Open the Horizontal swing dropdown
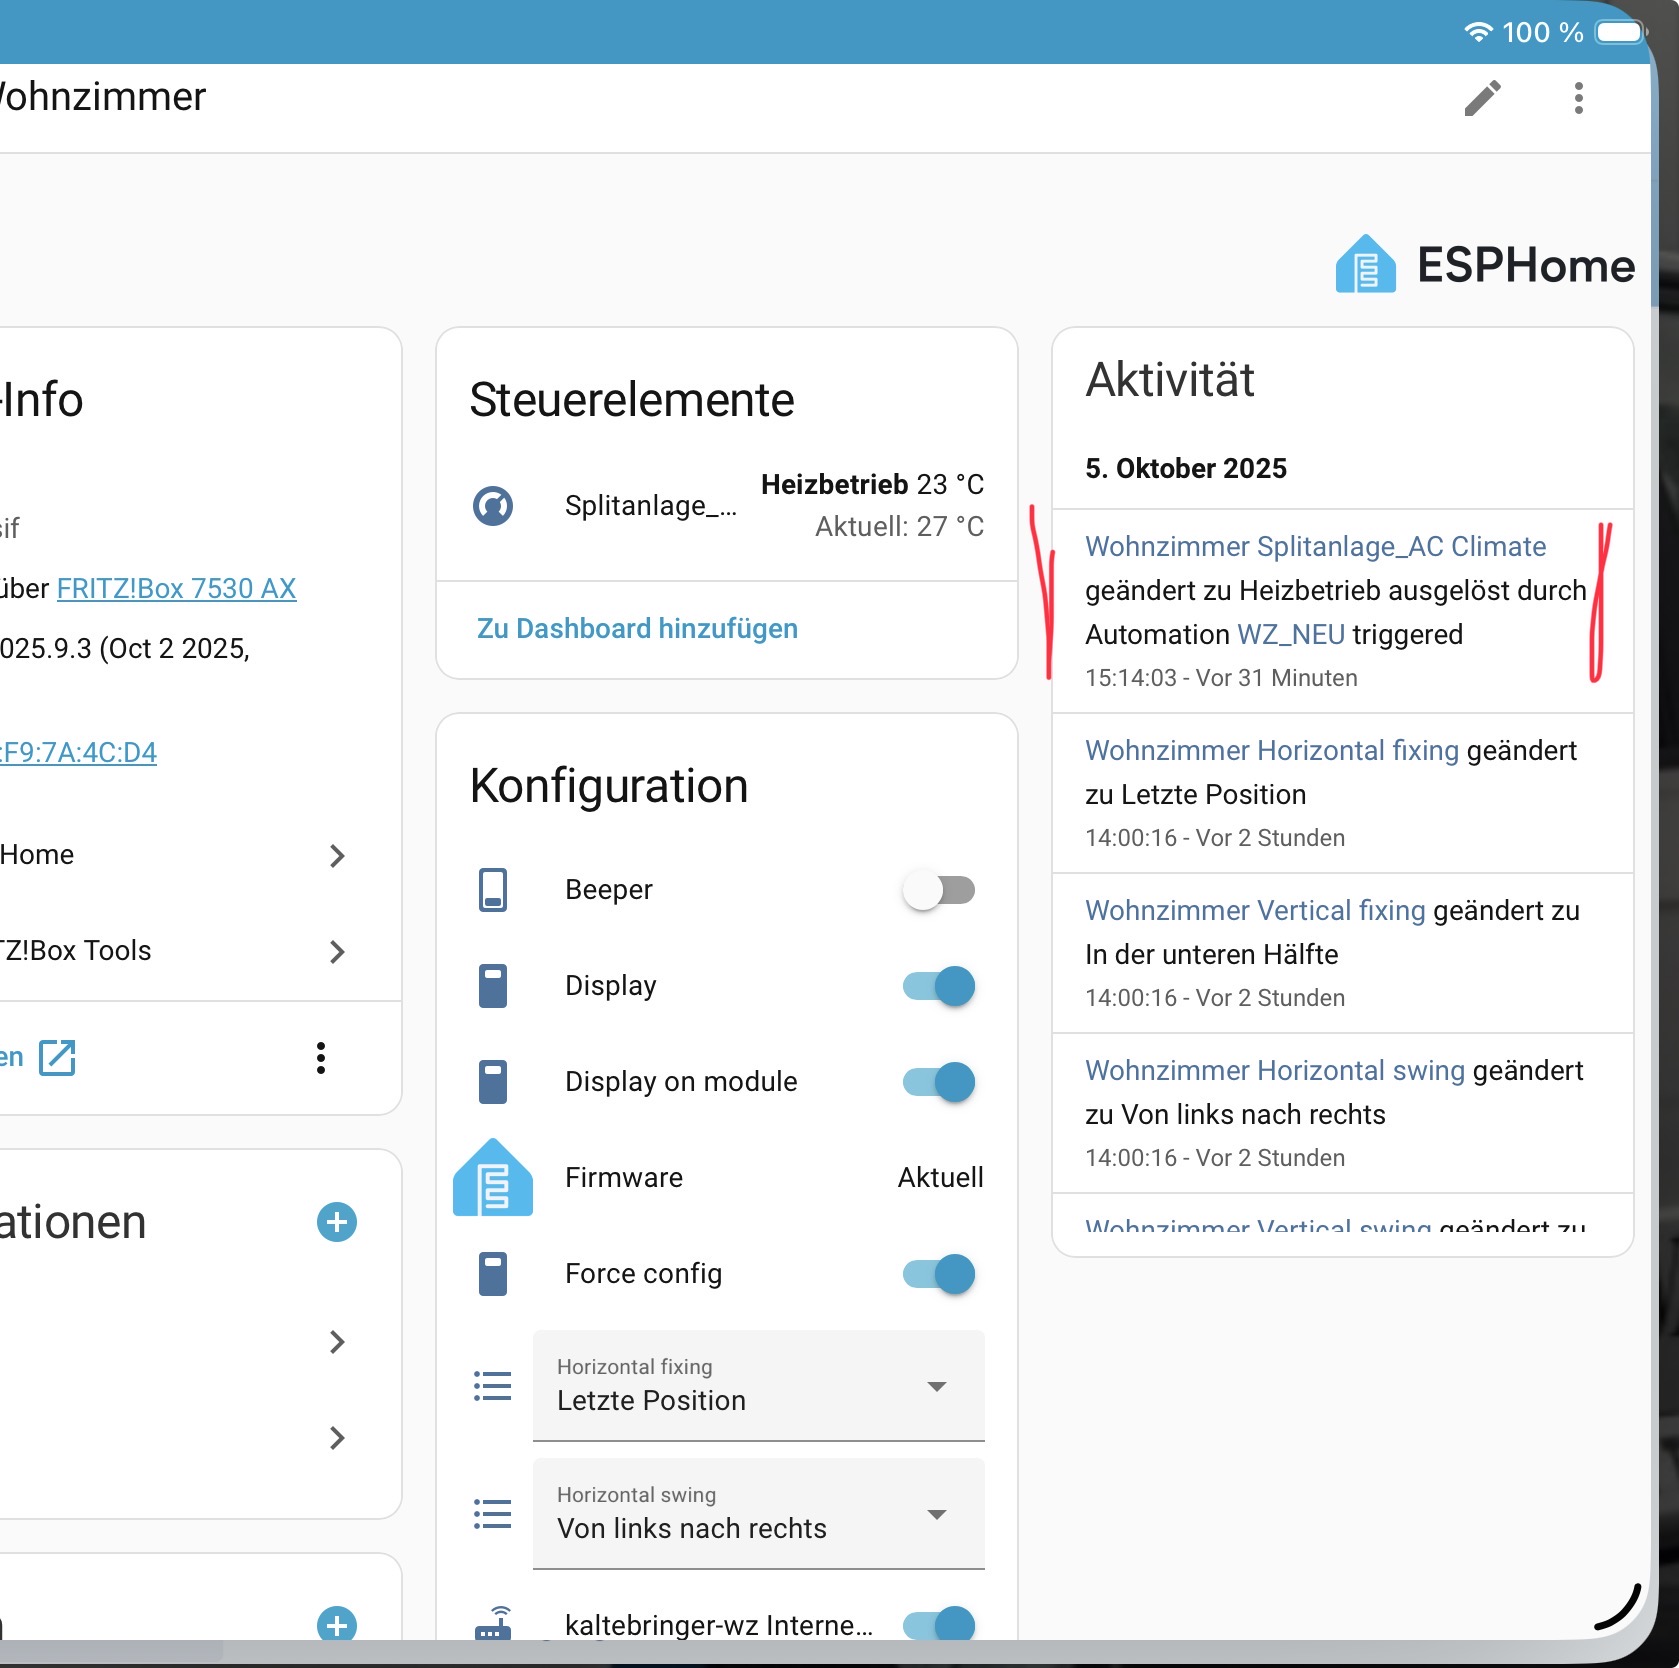1679x1668 pixels. click(x=758, y=1514)
